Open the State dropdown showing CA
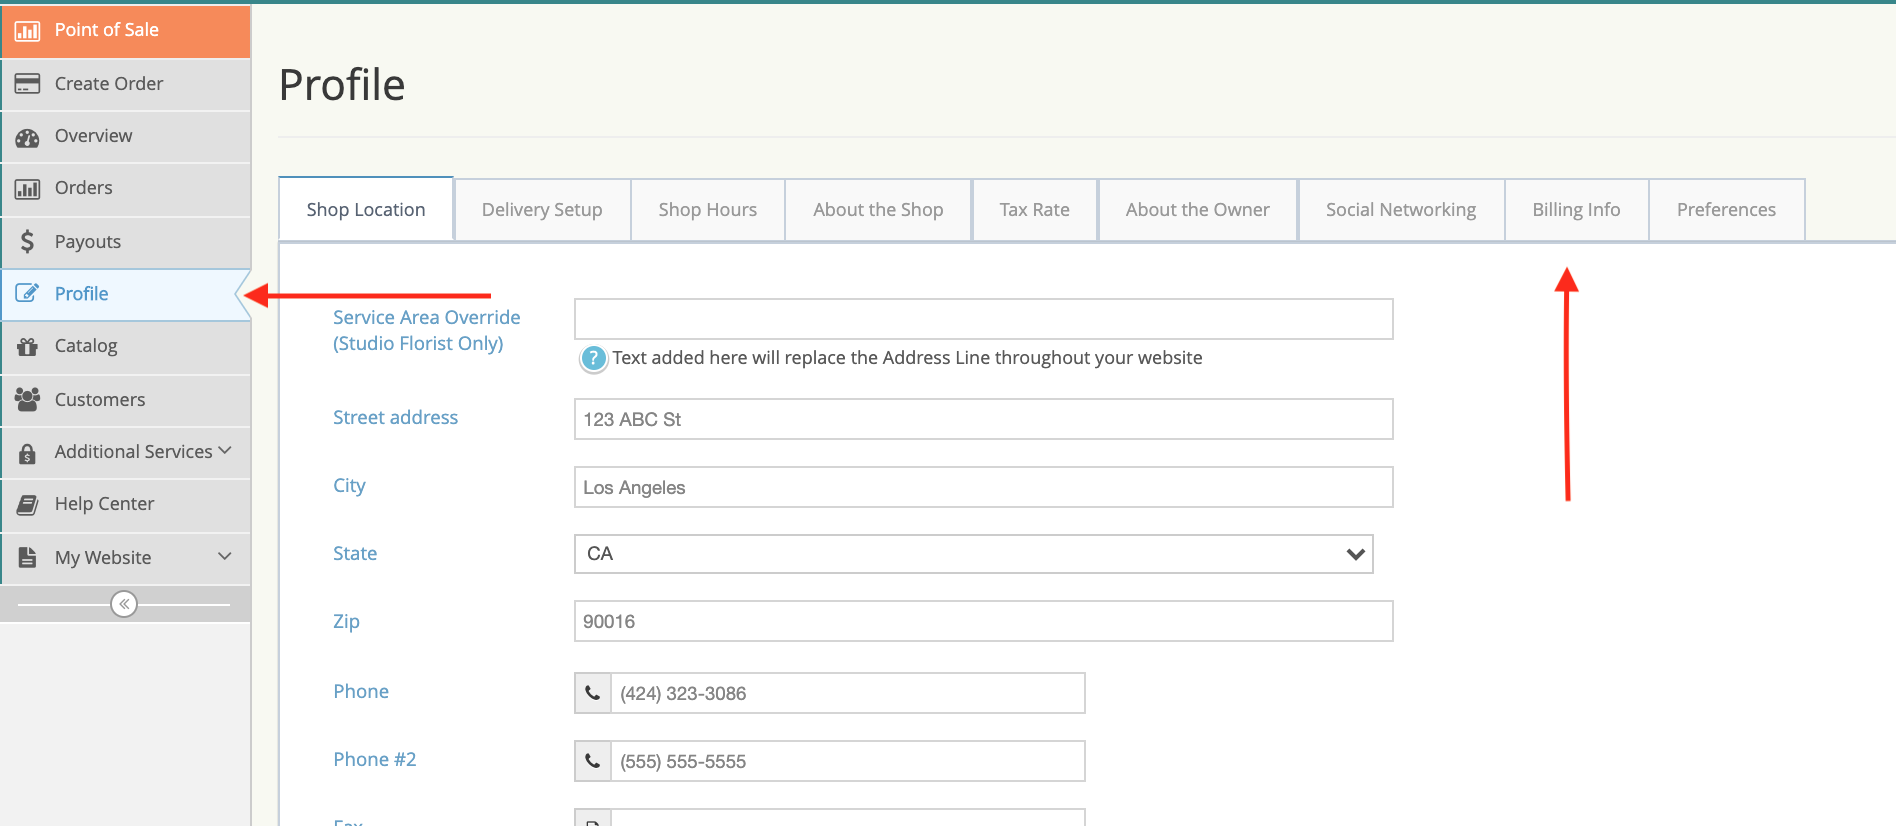 pyautogui.click(x=973, y=554)
